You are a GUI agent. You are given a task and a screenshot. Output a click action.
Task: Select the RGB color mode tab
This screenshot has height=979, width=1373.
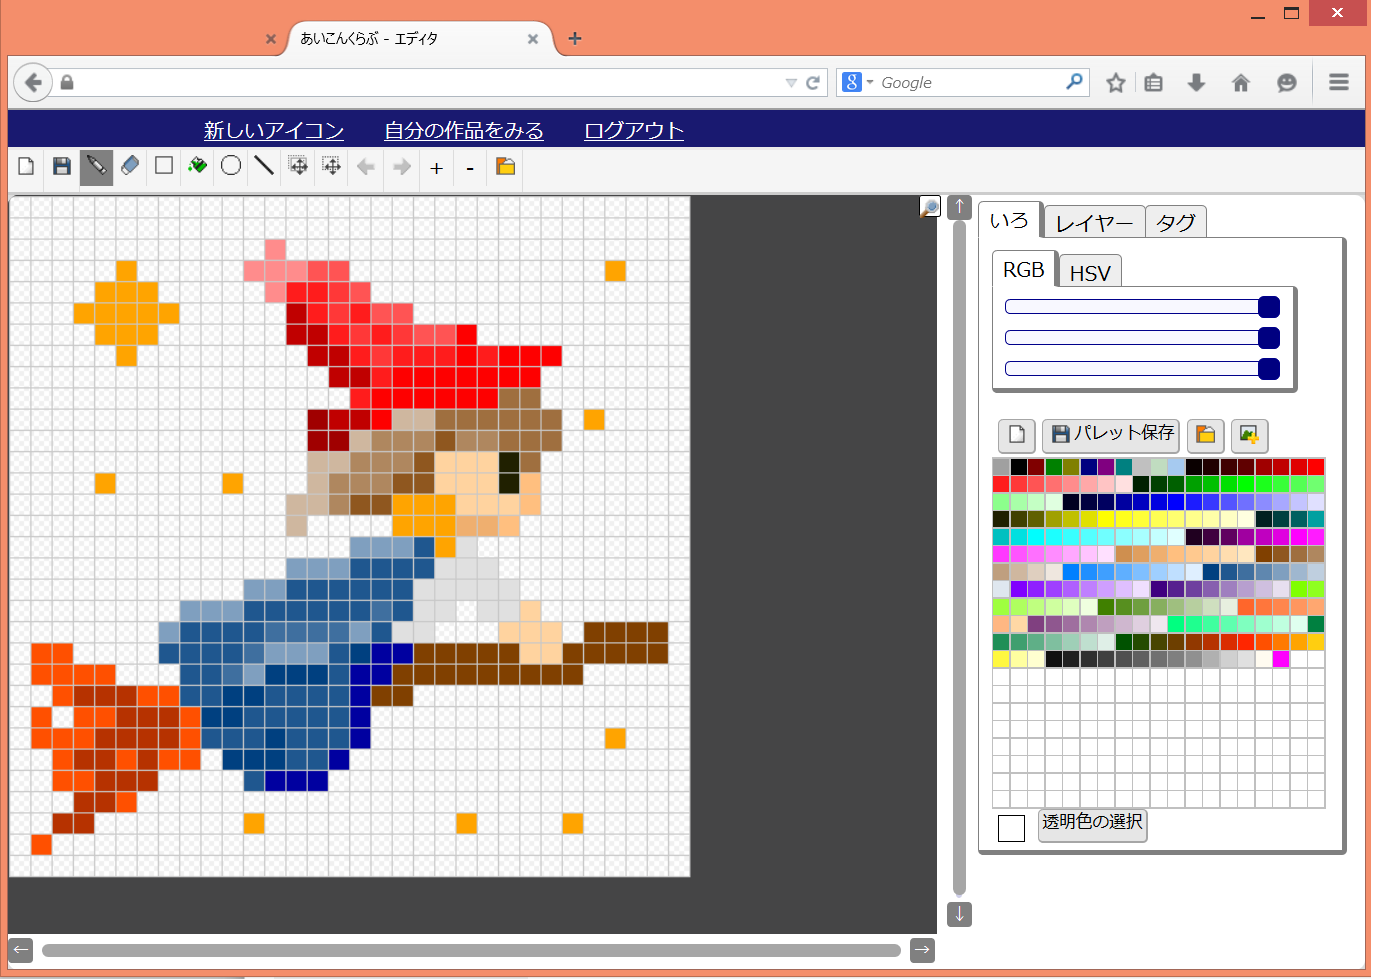[x=1024, y=270]
